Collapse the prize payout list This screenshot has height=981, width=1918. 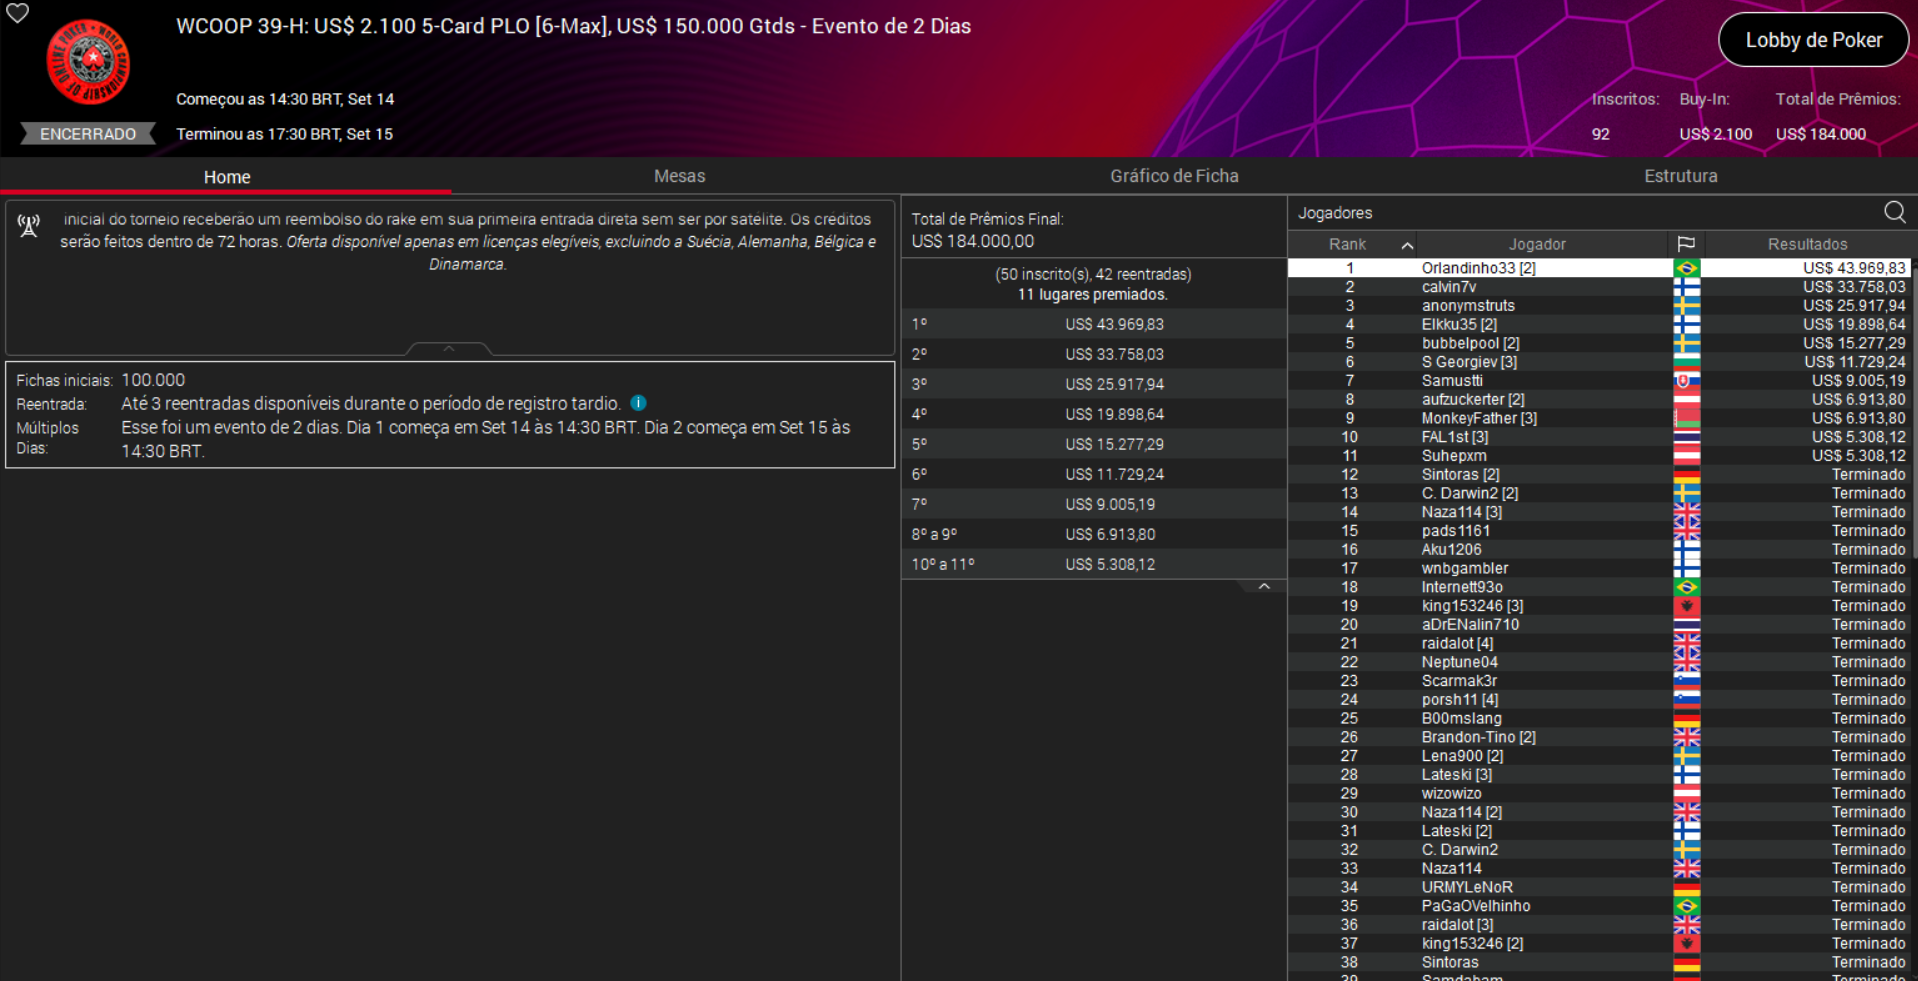pos(1264,586)
